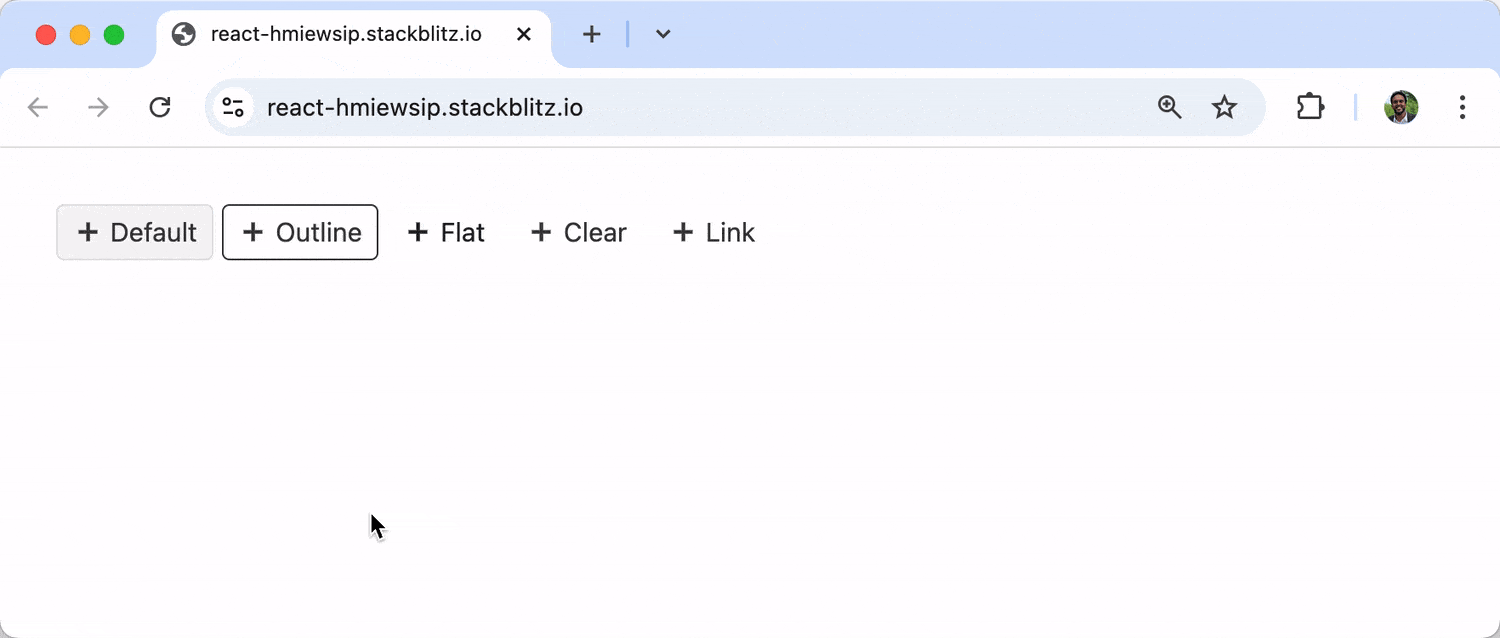
Task: Expand the tab search dropdown
Action: click(662, 34)
